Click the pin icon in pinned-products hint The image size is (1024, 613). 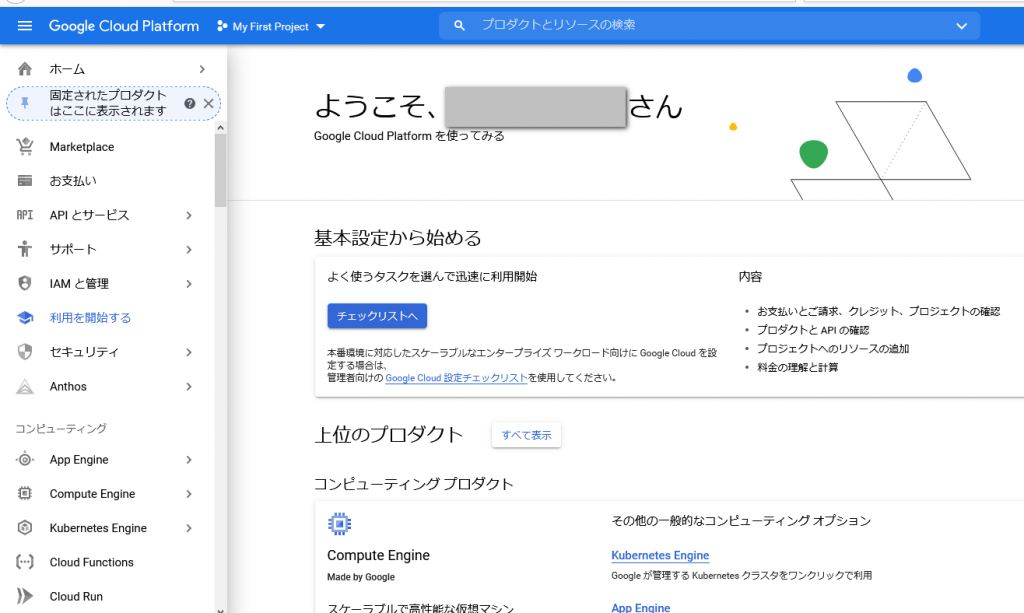pyautogui.click(x=25, y=102)
